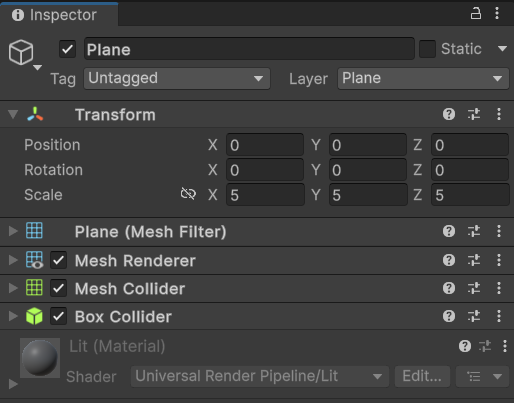Click the GameObject cube icon picker
514x403 pixels.
pos(24,54)
